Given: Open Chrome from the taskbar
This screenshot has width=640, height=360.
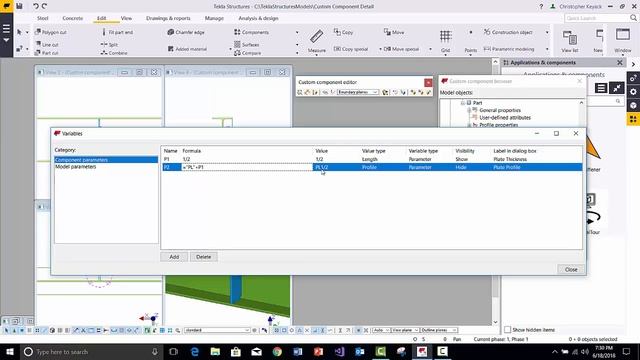Looking at the screenshot, I should tap(277, 351).
